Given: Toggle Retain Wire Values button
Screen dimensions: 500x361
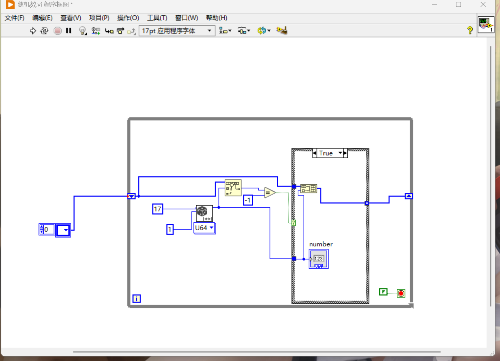Looking at the screenshot, I should (96, 31).
